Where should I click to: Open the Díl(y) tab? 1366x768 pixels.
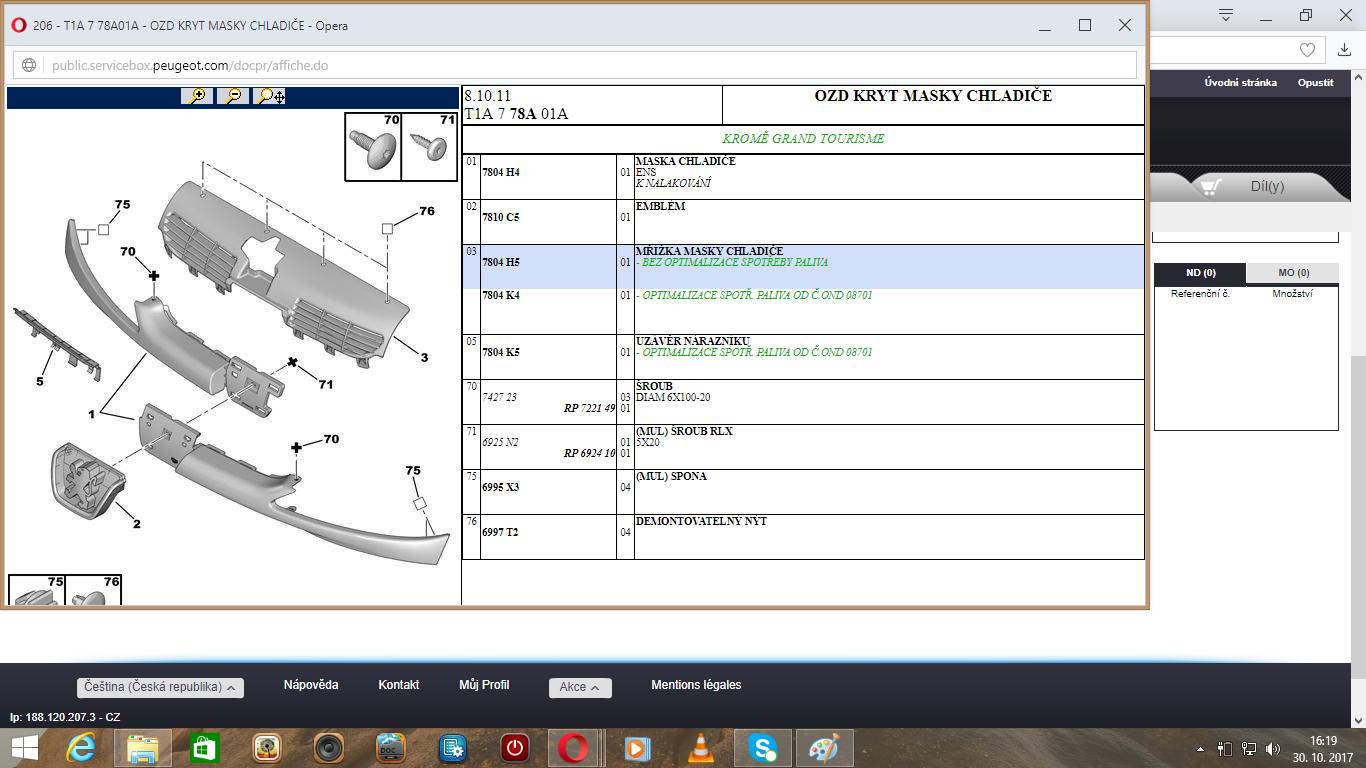point(1267,187)
